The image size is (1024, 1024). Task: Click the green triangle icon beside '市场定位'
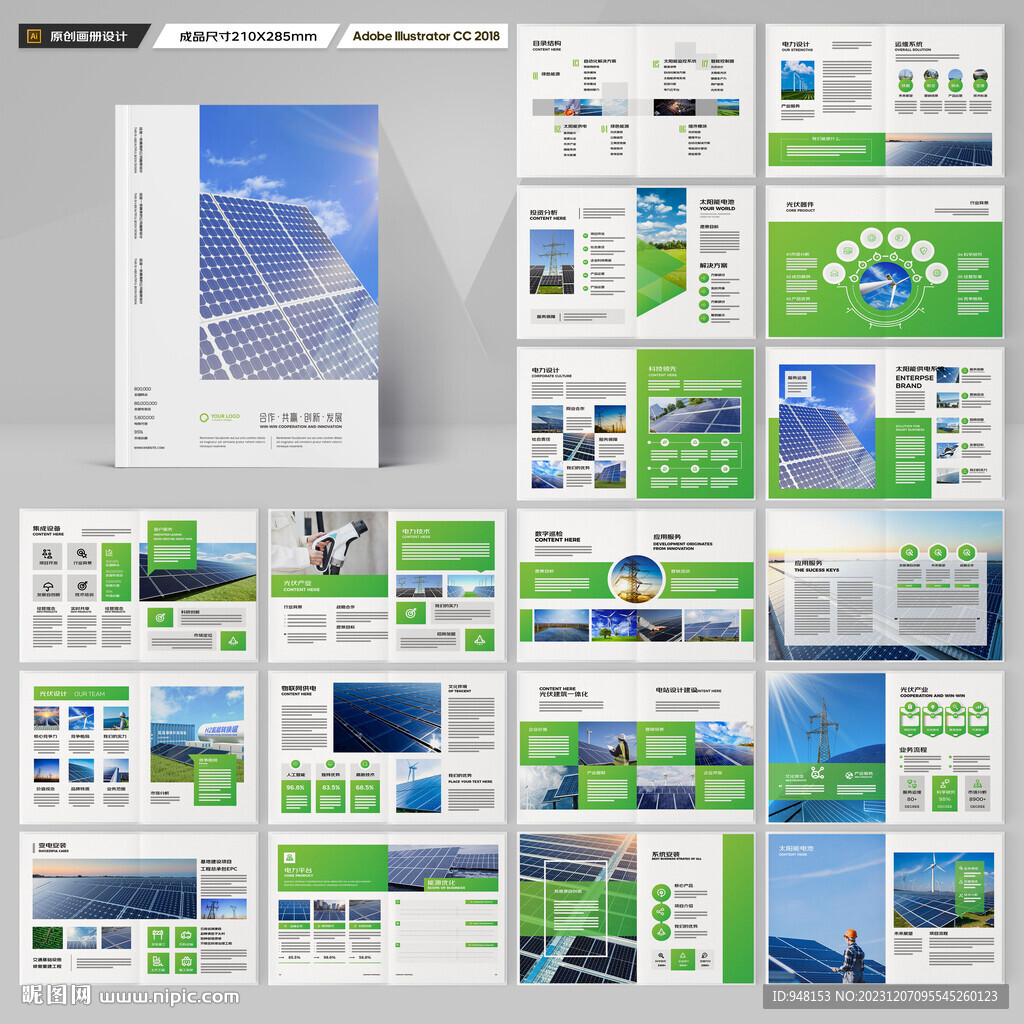(233, 641)
